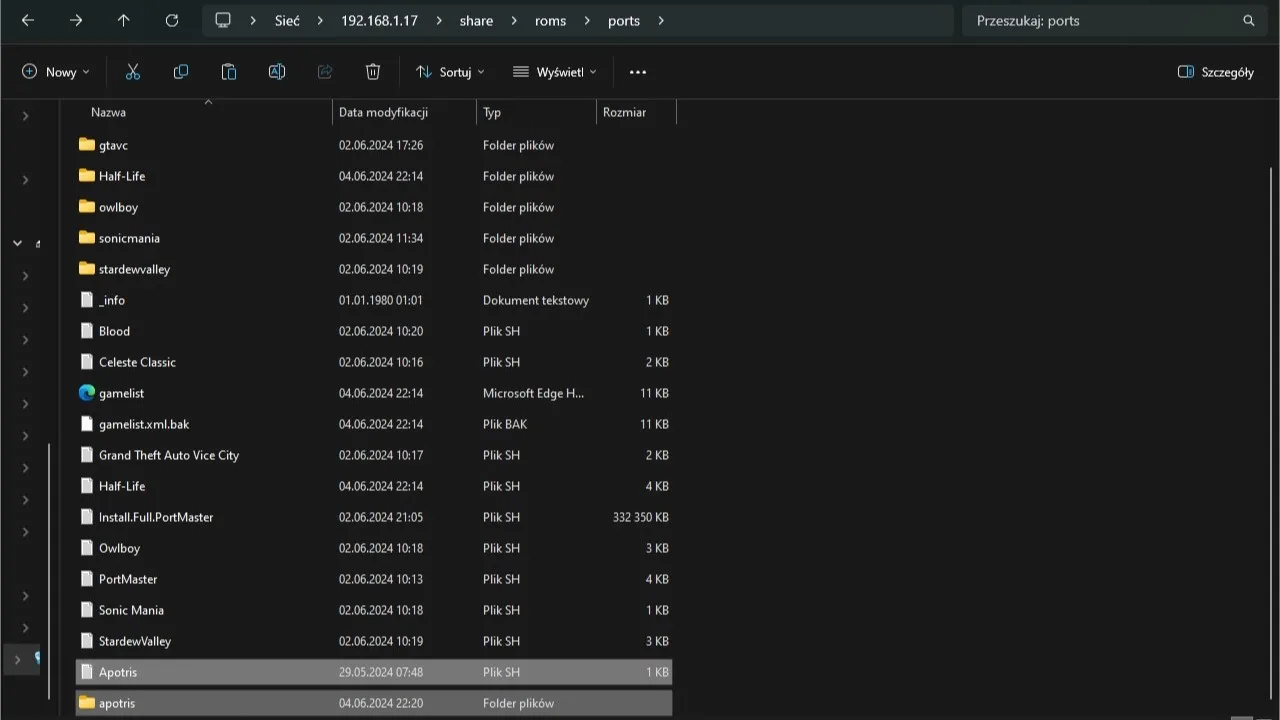The width and height of the screenshot is (1280, 720).
Task: Open the Wyświetl view dropdown
Action: pyautogui.click(x=554, y=72)
